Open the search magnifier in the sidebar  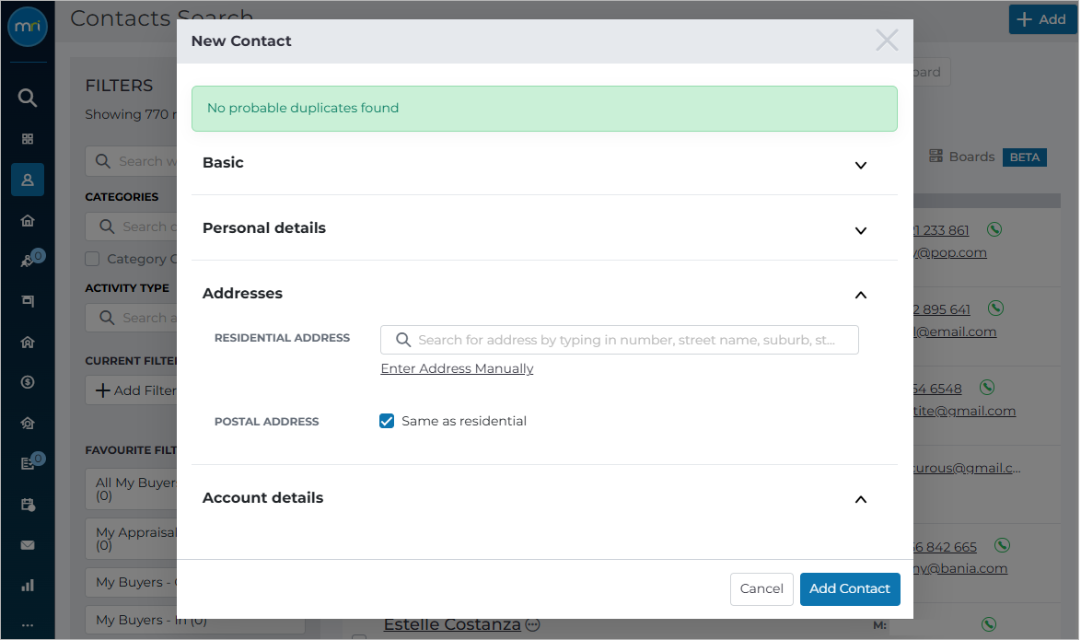click(x=27, y=98)
